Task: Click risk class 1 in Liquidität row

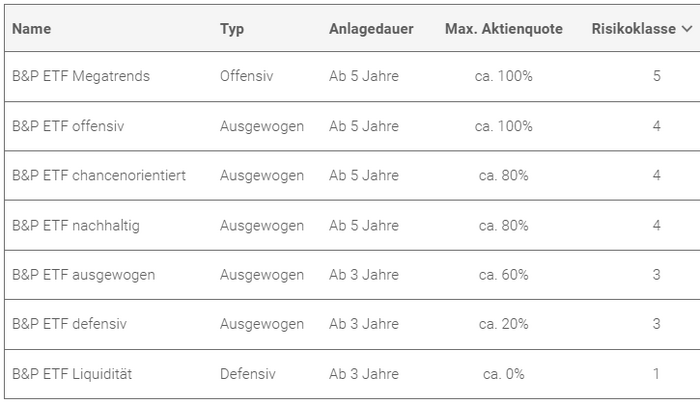Action: click(x=657, y=374)
